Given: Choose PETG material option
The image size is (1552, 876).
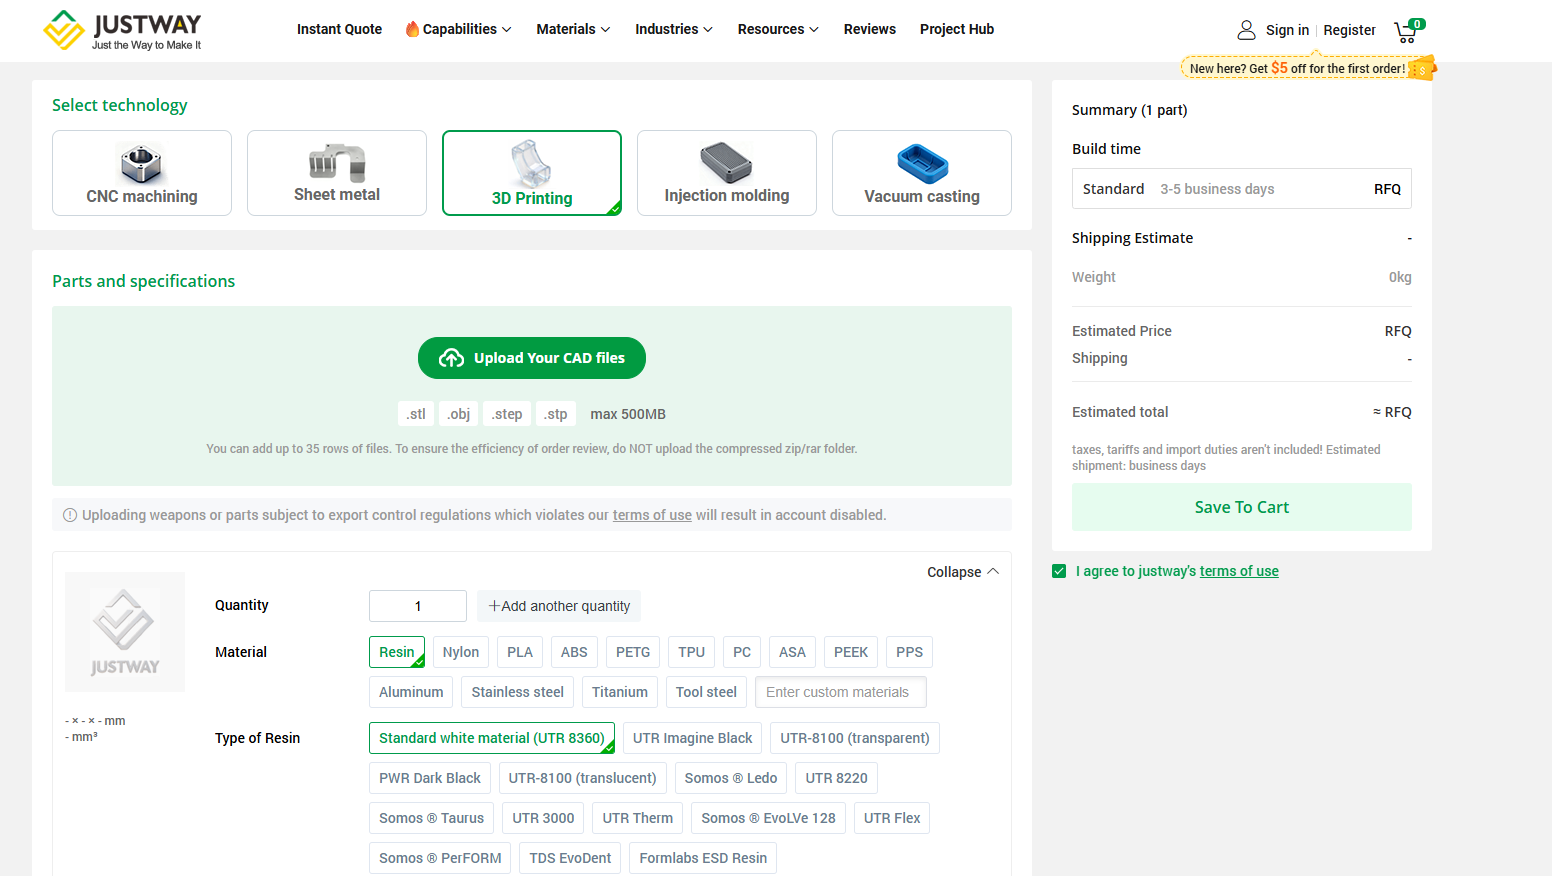Looking at the screenshot, I should point(633,652).
